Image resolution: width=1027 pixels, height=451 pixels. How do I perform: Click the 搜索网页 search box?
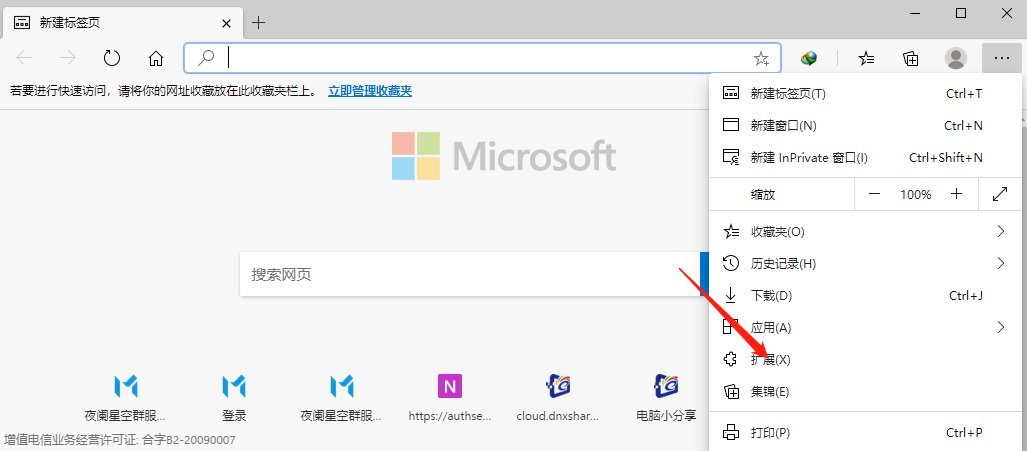(x=468, y=274)
